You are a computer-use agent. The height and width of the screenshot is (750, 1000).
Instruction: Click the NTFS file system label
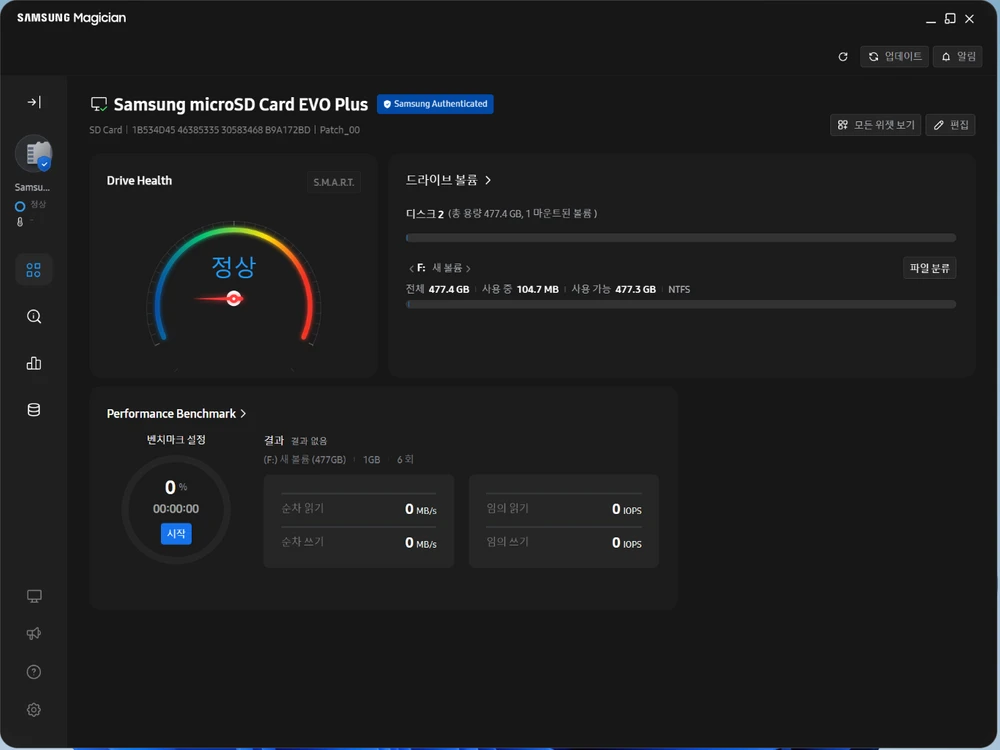coord(679,290)
